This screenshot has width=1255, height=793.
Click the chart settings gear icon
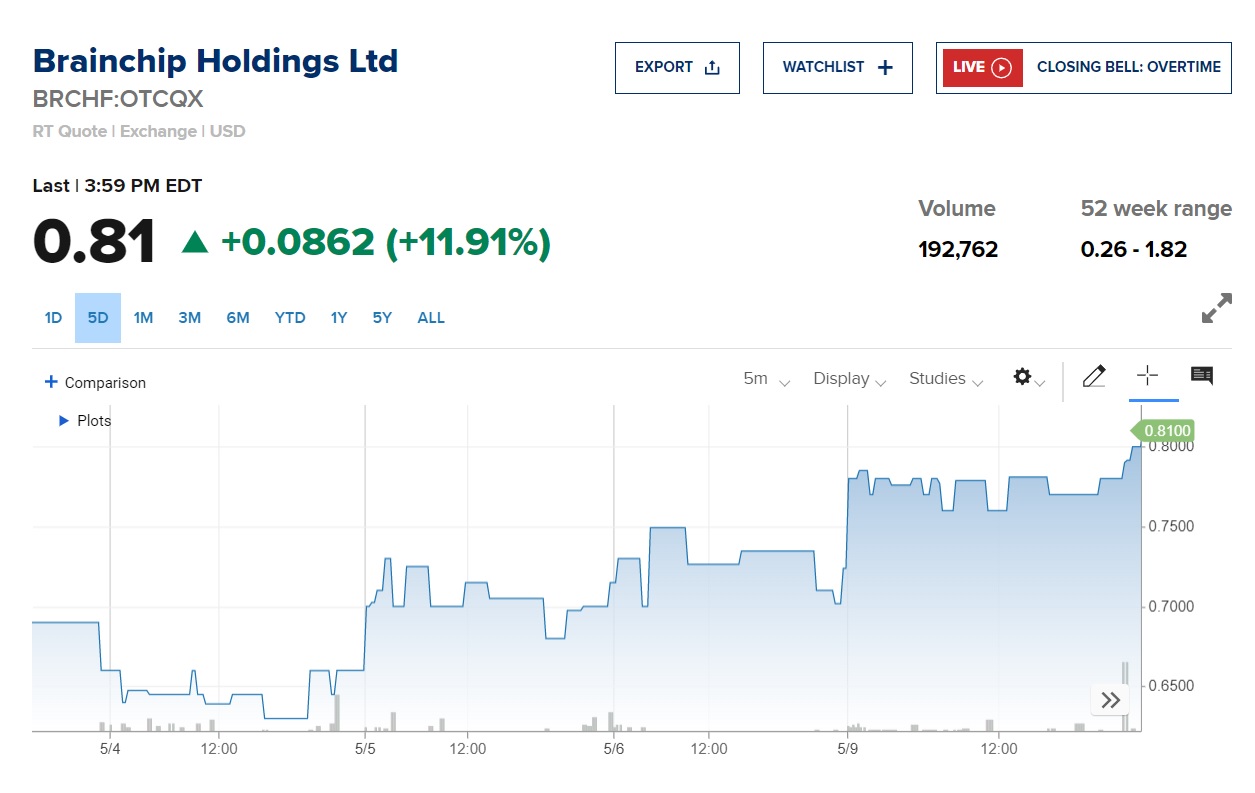coord(1022,377)
